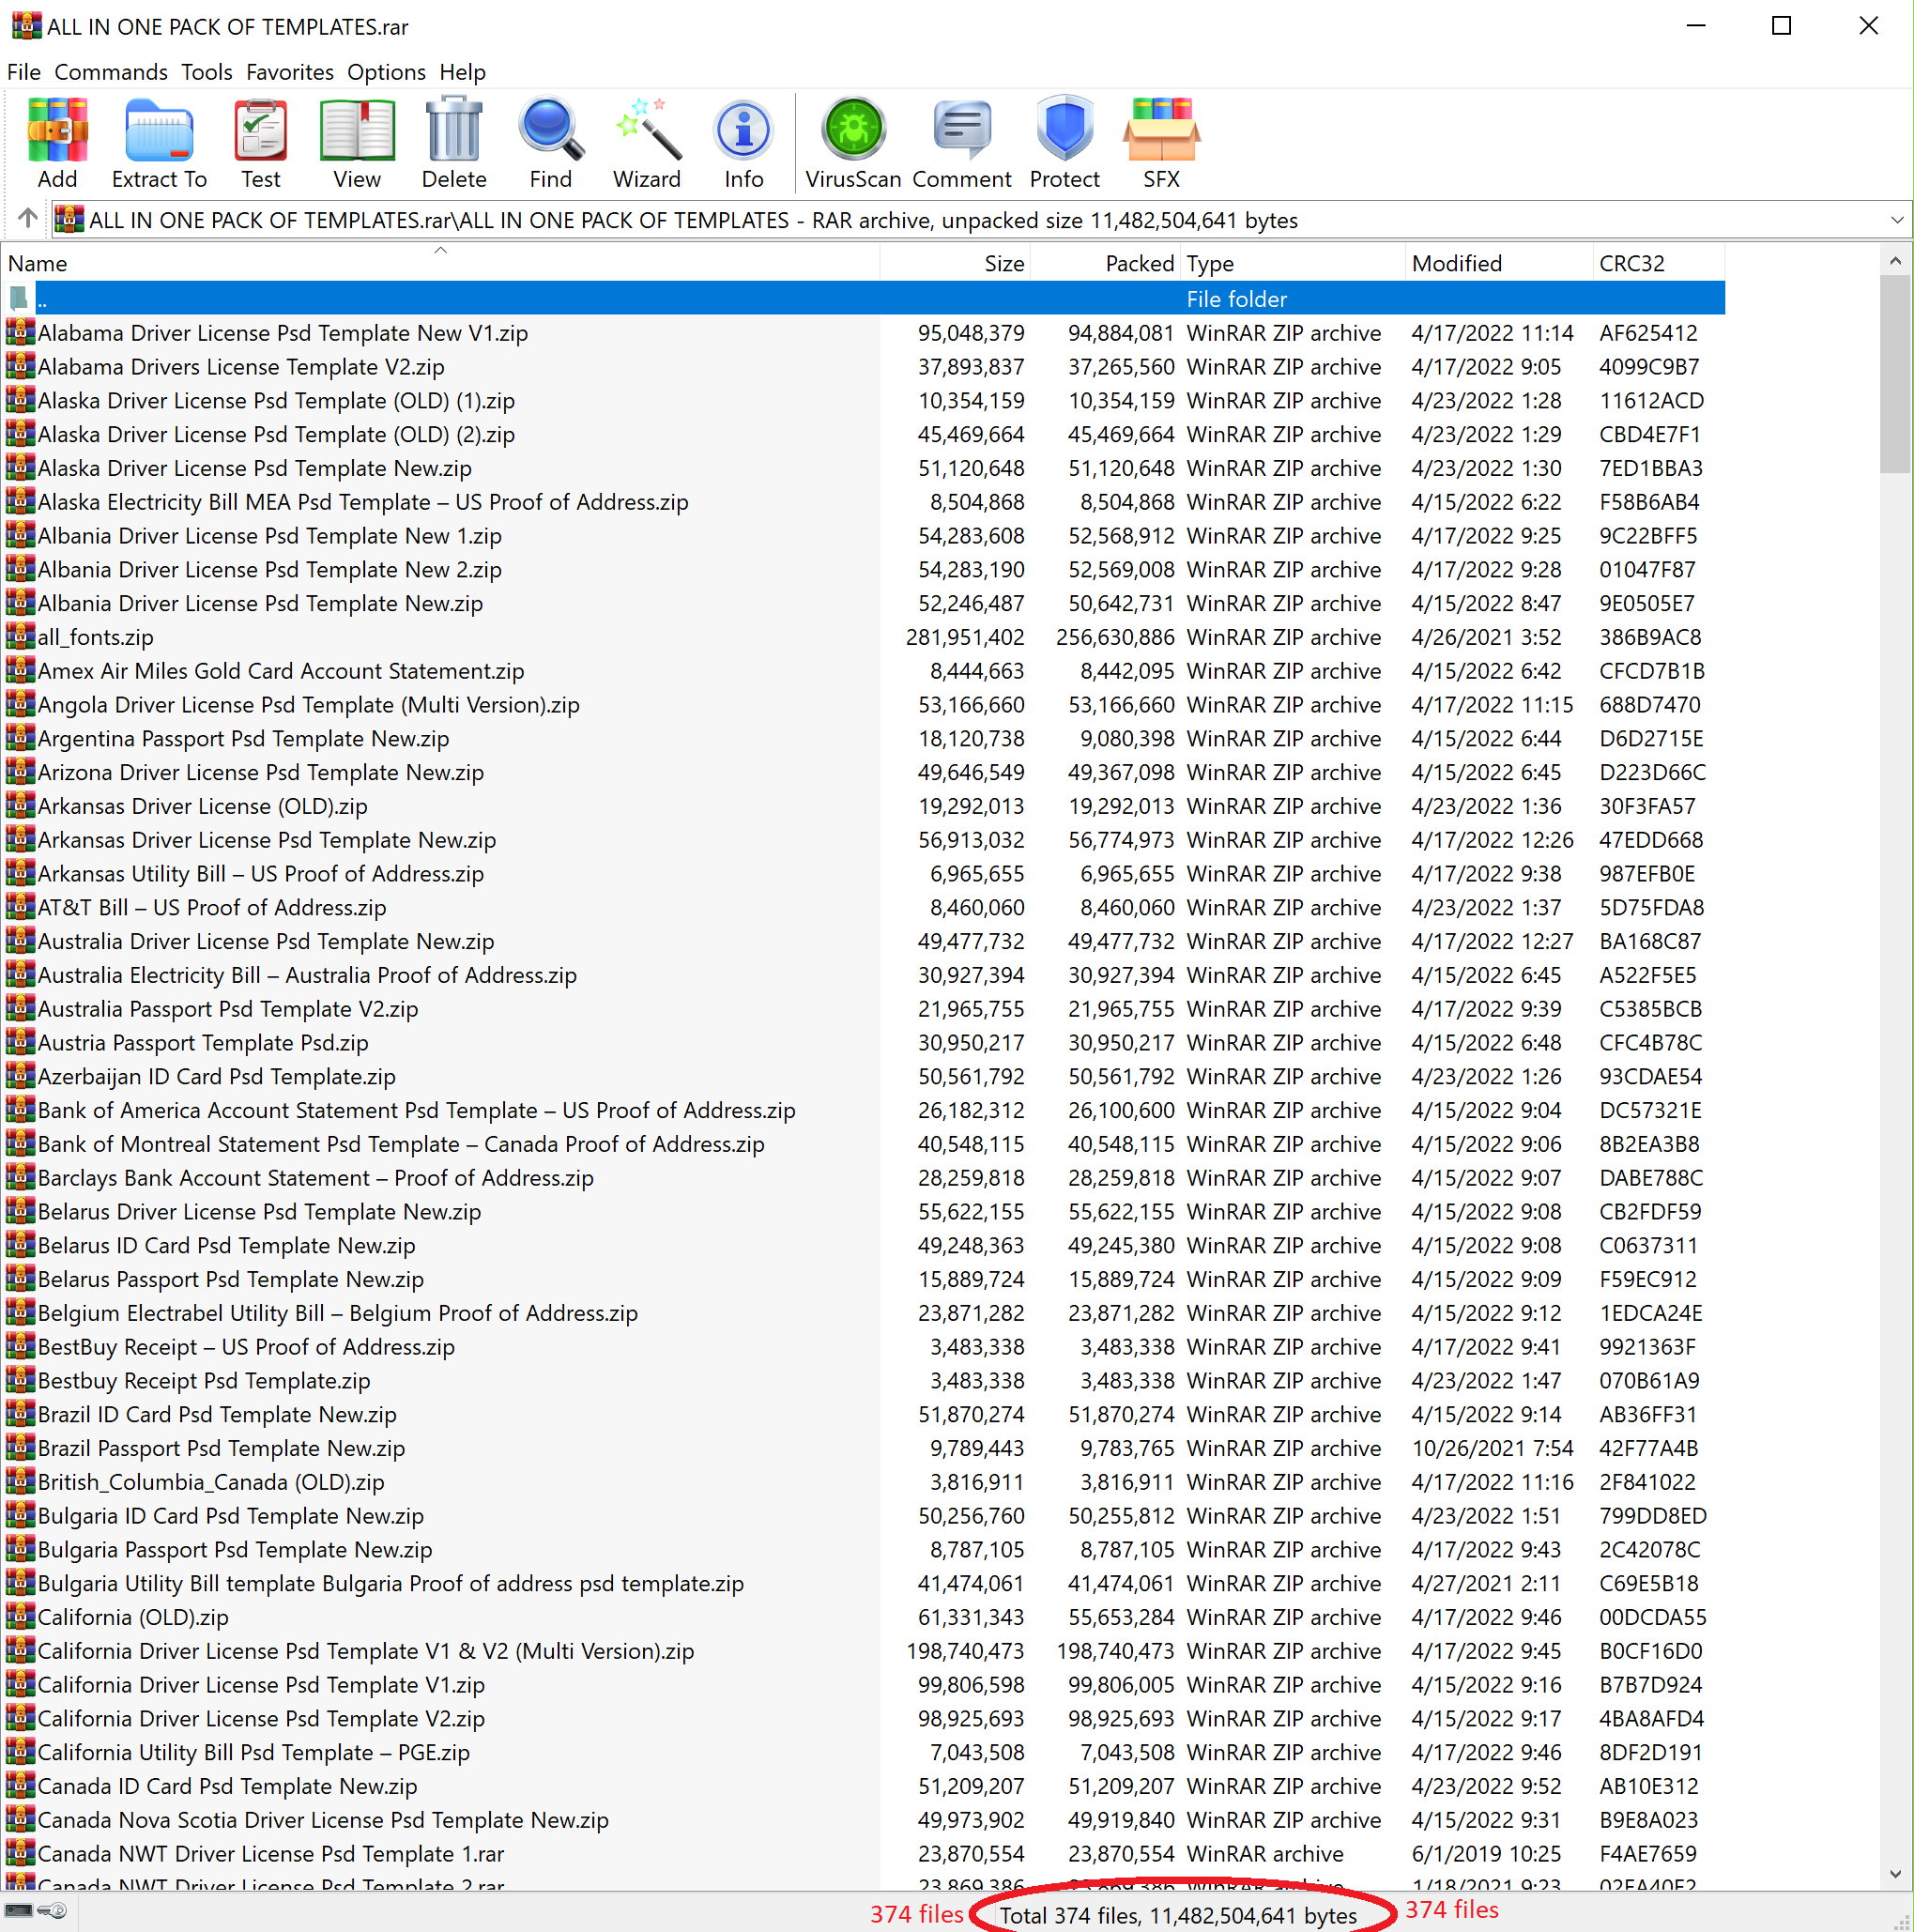Select the all_fonts.zip file
1914x1932 pixels.
(96, 638)
